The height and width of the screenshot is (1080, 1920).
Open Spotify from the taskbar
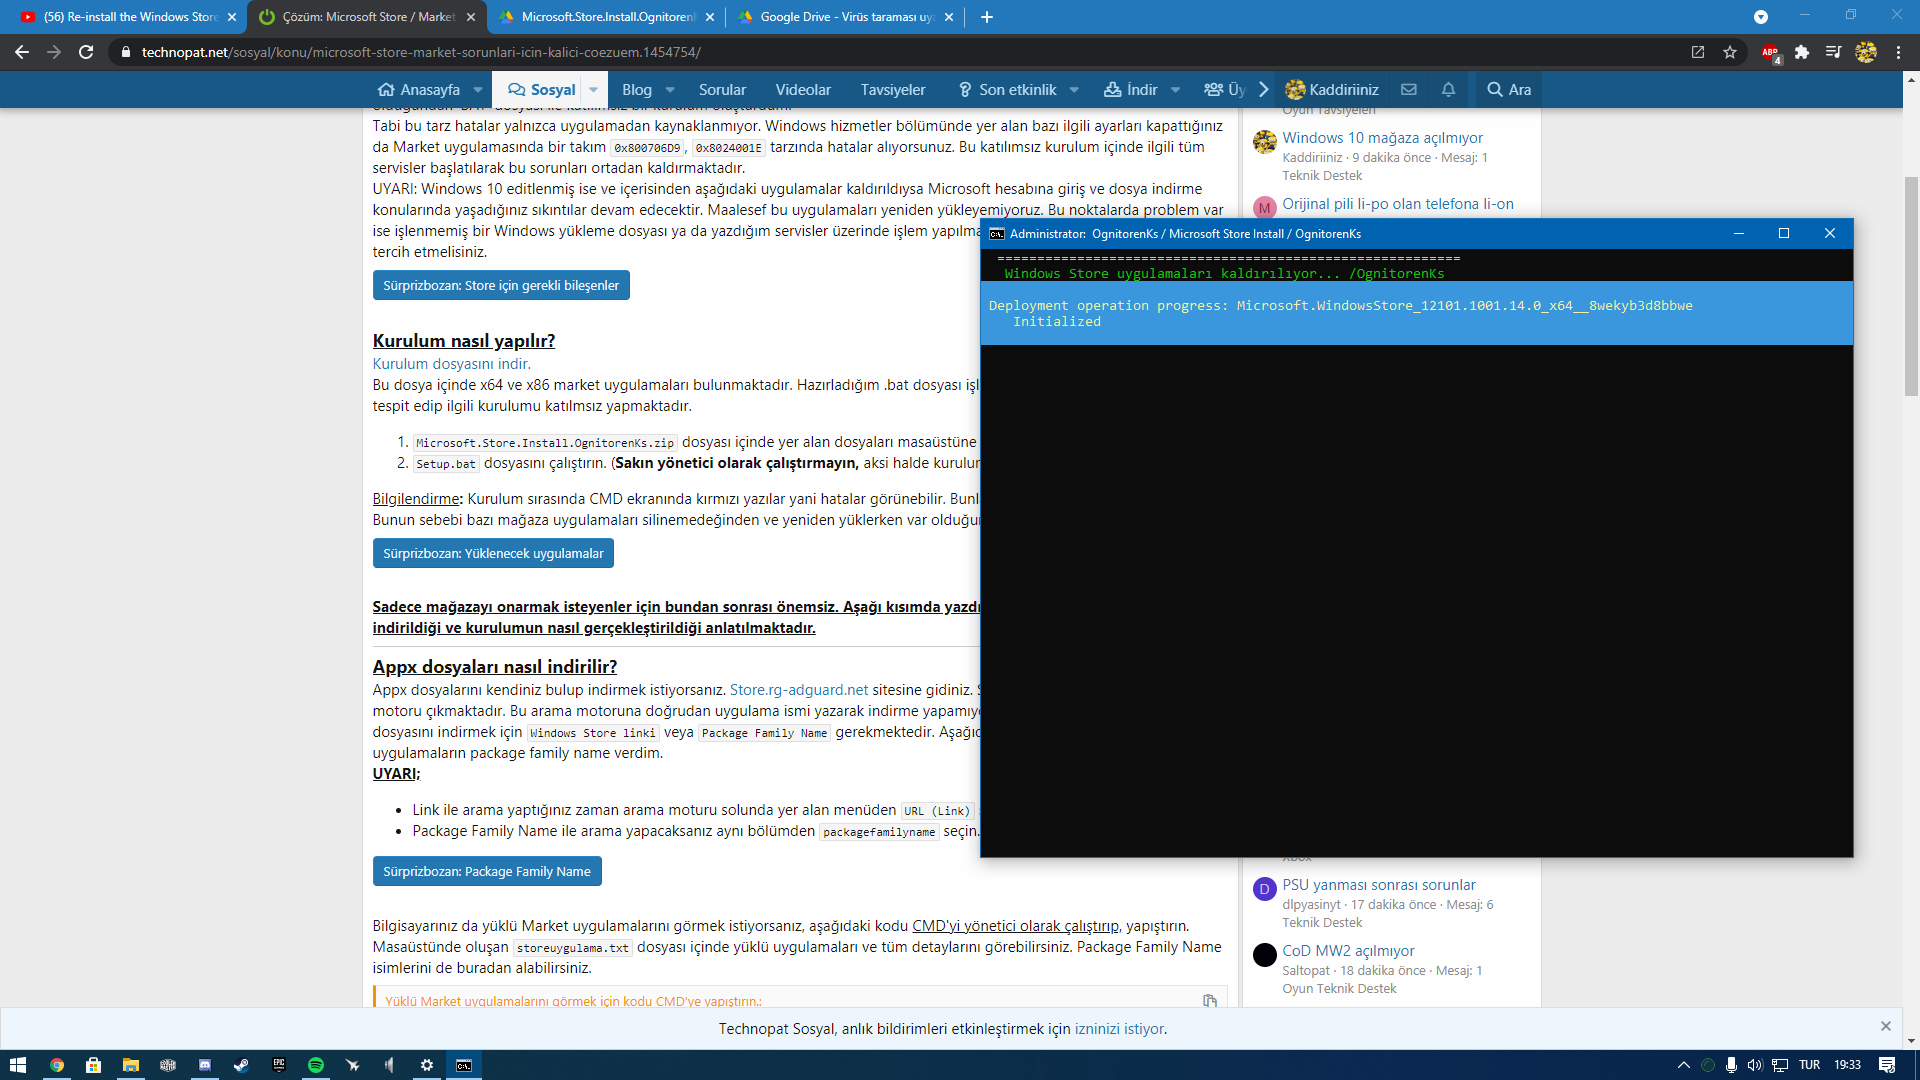point(316,1065)
